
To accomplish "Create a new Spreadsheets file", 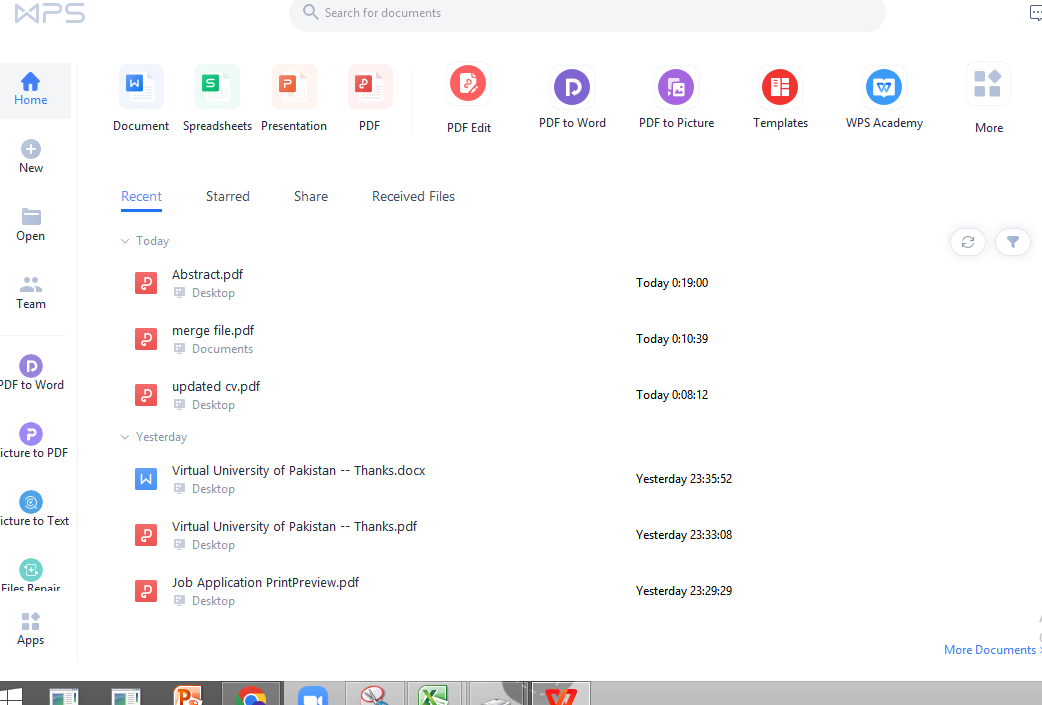I will (x=217, y=97).
